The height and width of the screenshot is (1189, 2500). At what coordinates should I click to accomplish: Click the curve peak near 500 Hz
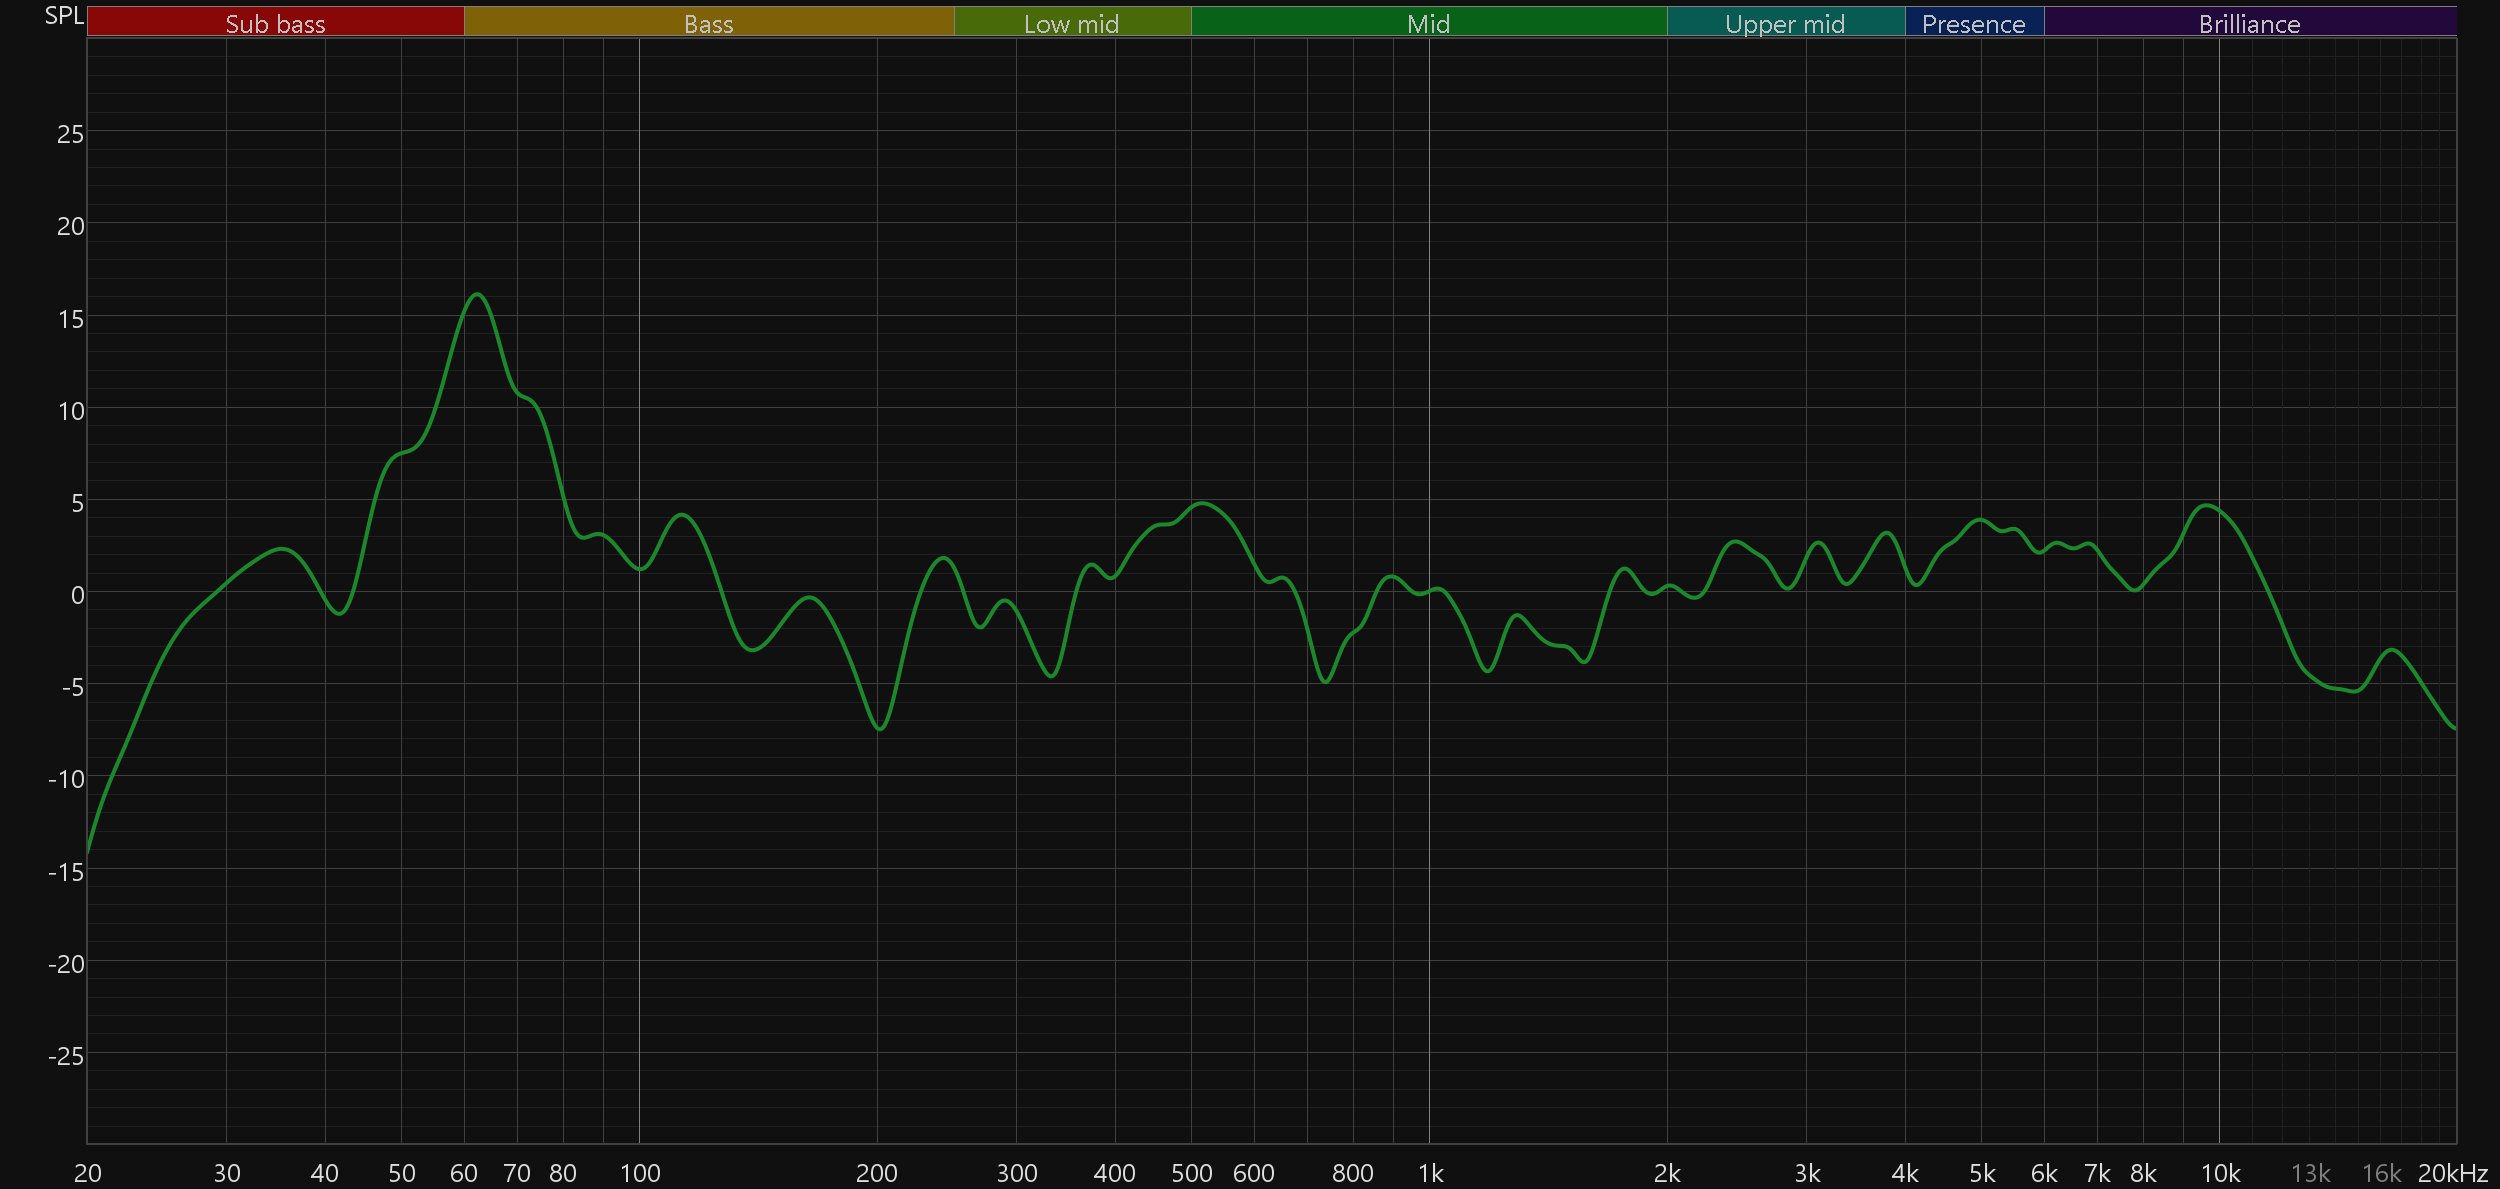1203,503
